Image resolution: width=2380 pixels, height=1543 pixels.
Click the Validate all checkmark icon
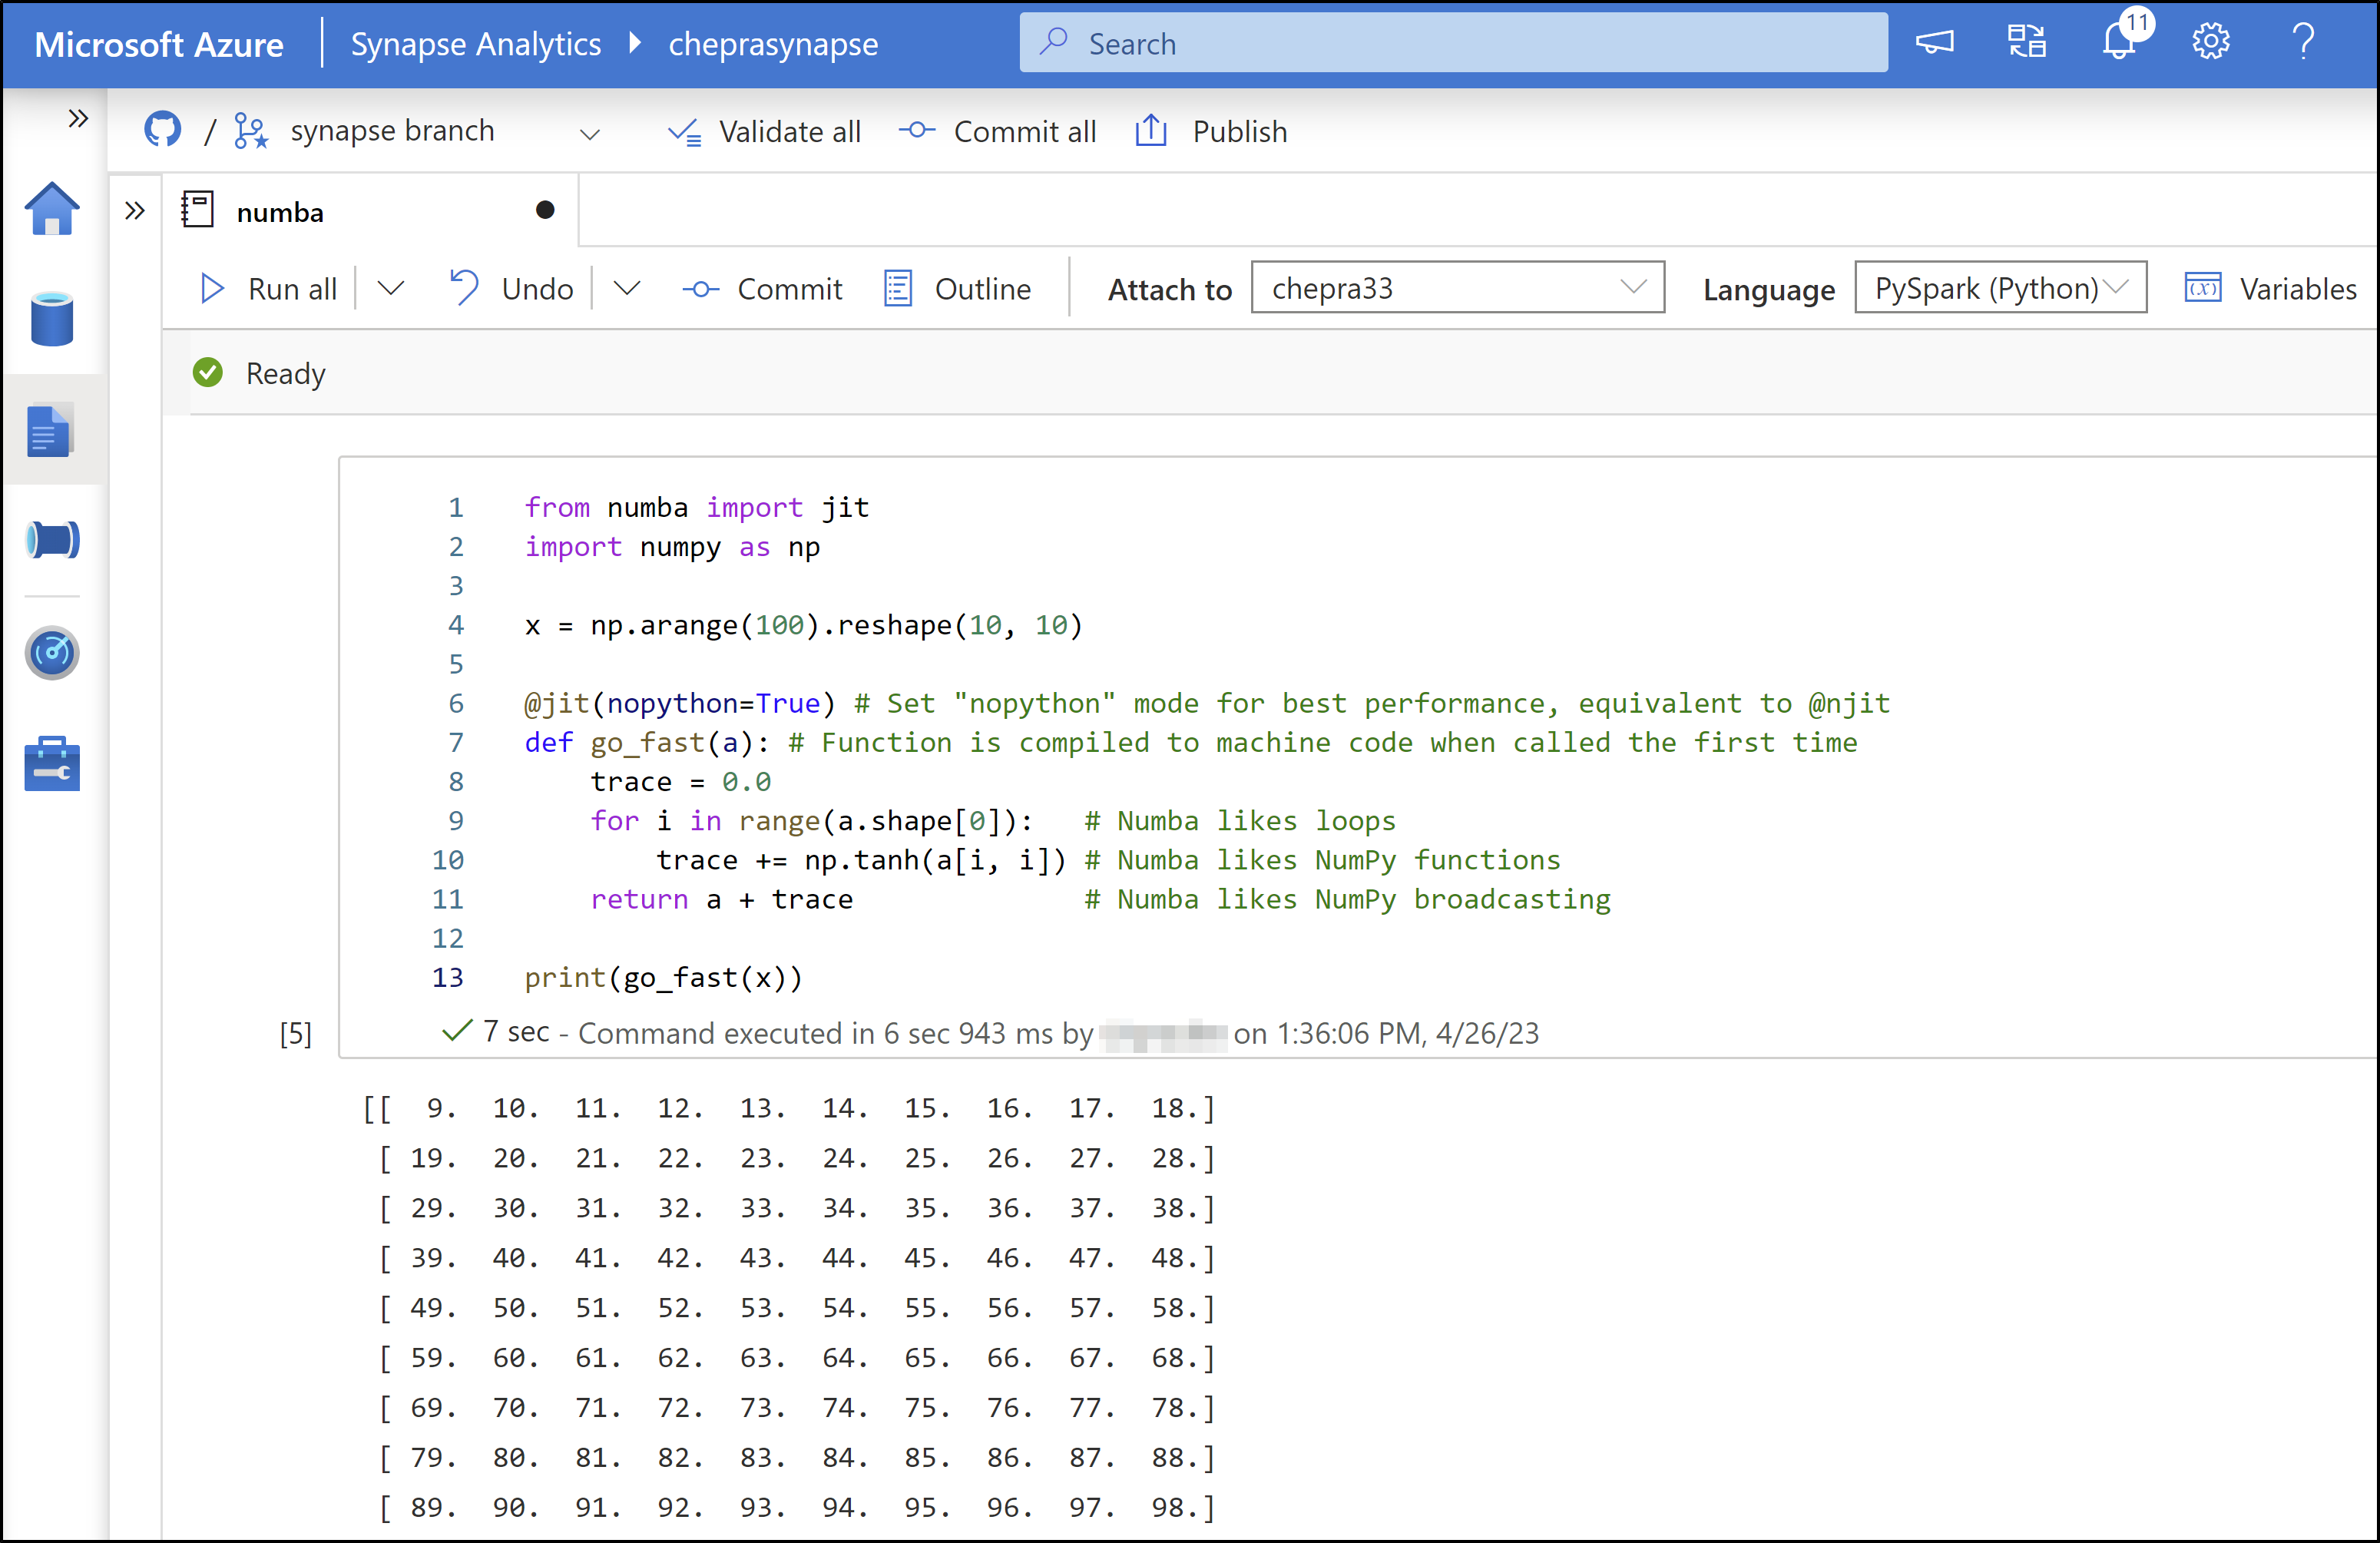tap(685, 131)
